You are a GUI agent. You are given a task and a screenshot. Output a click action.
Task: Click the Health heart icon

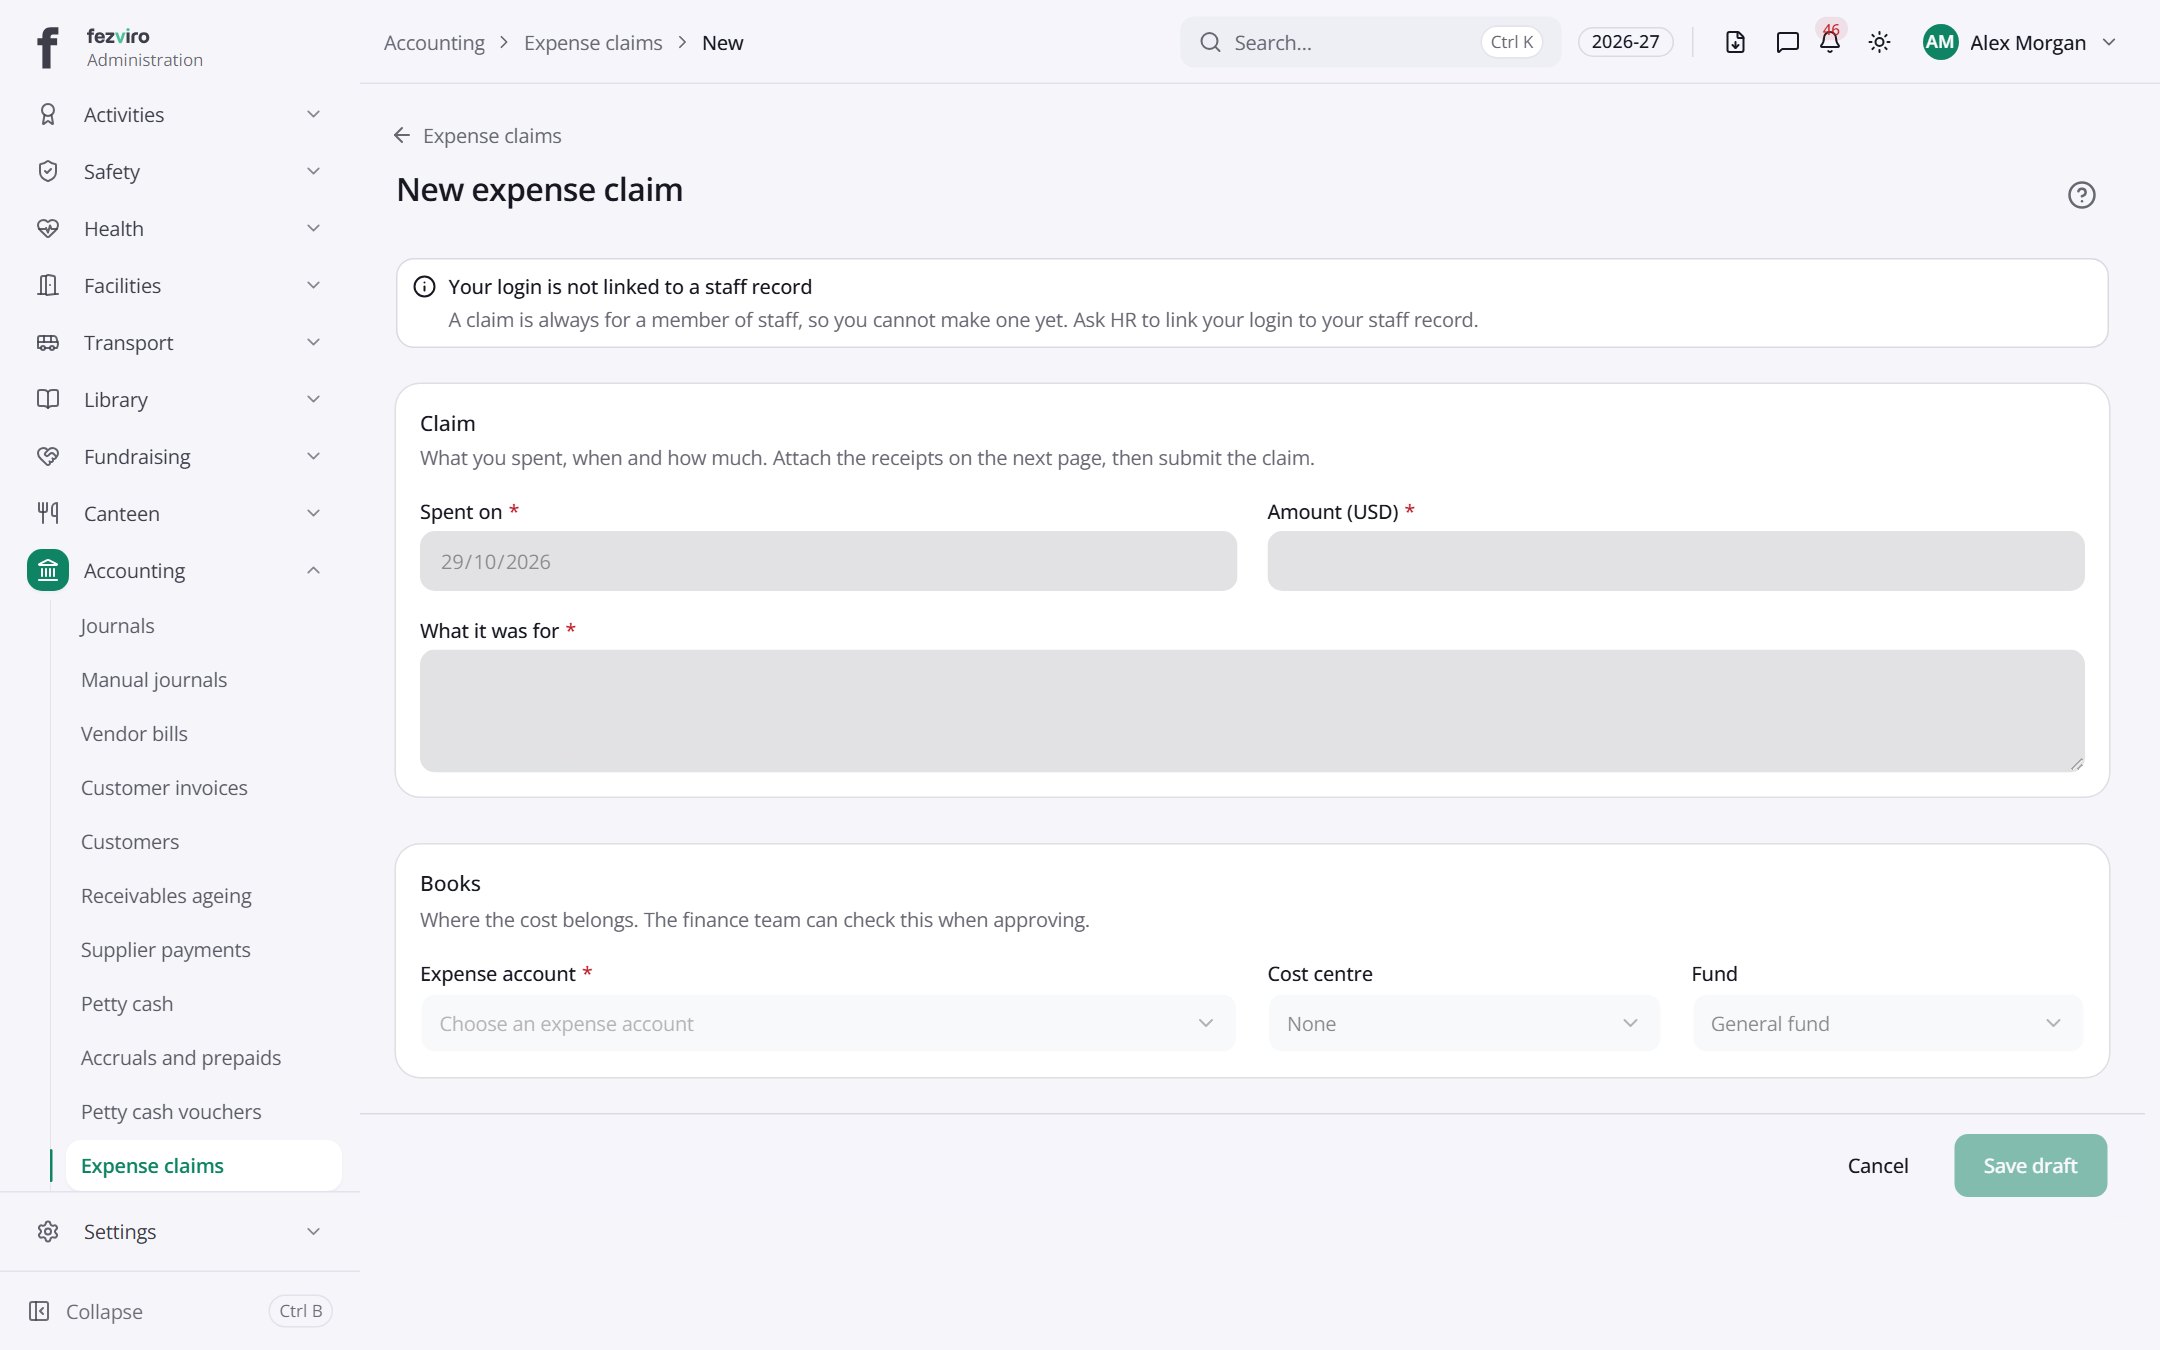[x=48, y=228]
